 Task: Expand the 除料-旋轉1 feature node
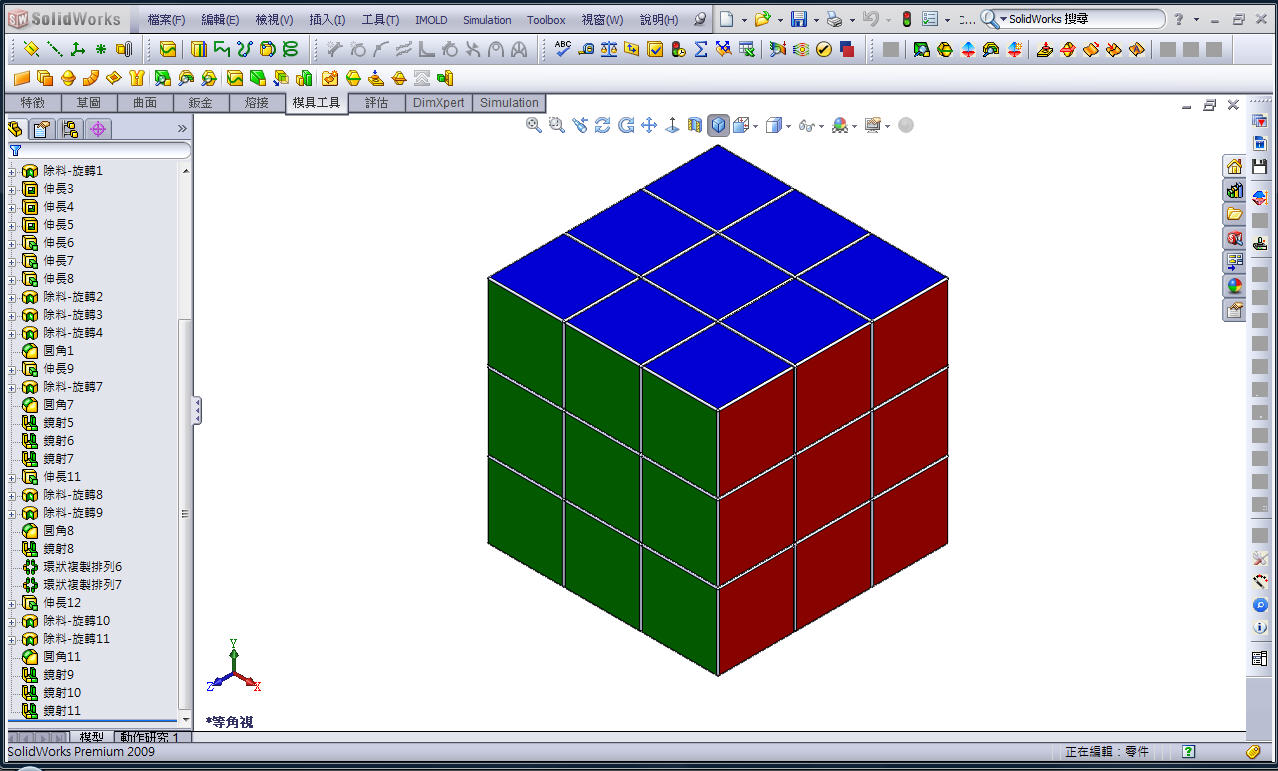[12, 171]
